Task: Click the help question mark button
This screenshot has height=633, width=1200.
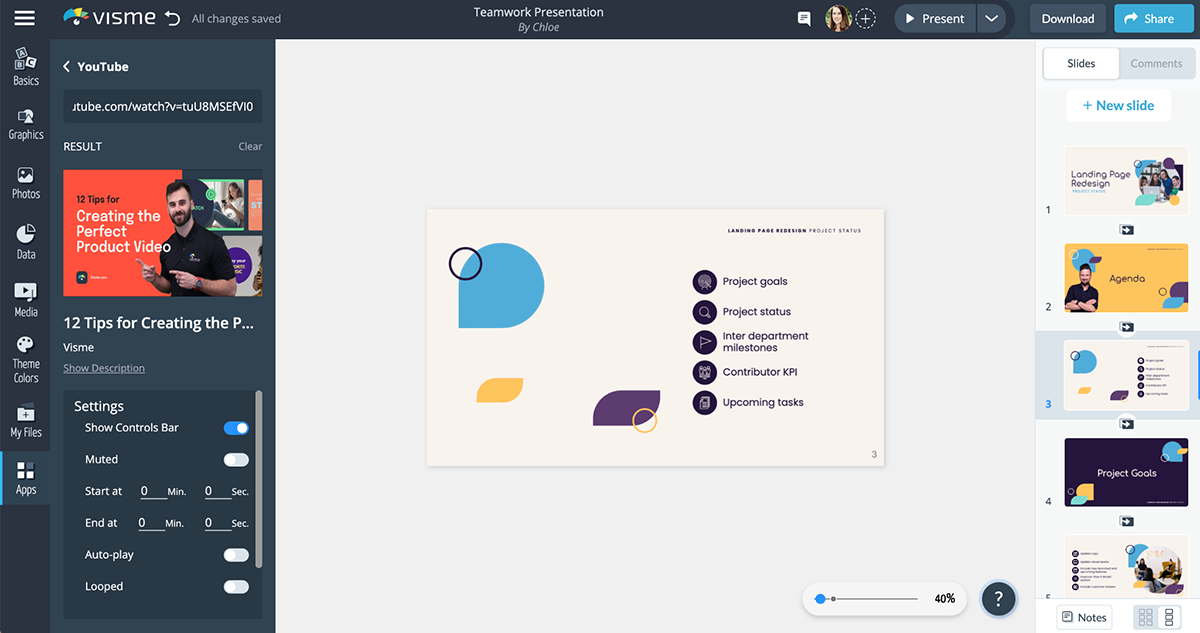Action: pos(998,598)
